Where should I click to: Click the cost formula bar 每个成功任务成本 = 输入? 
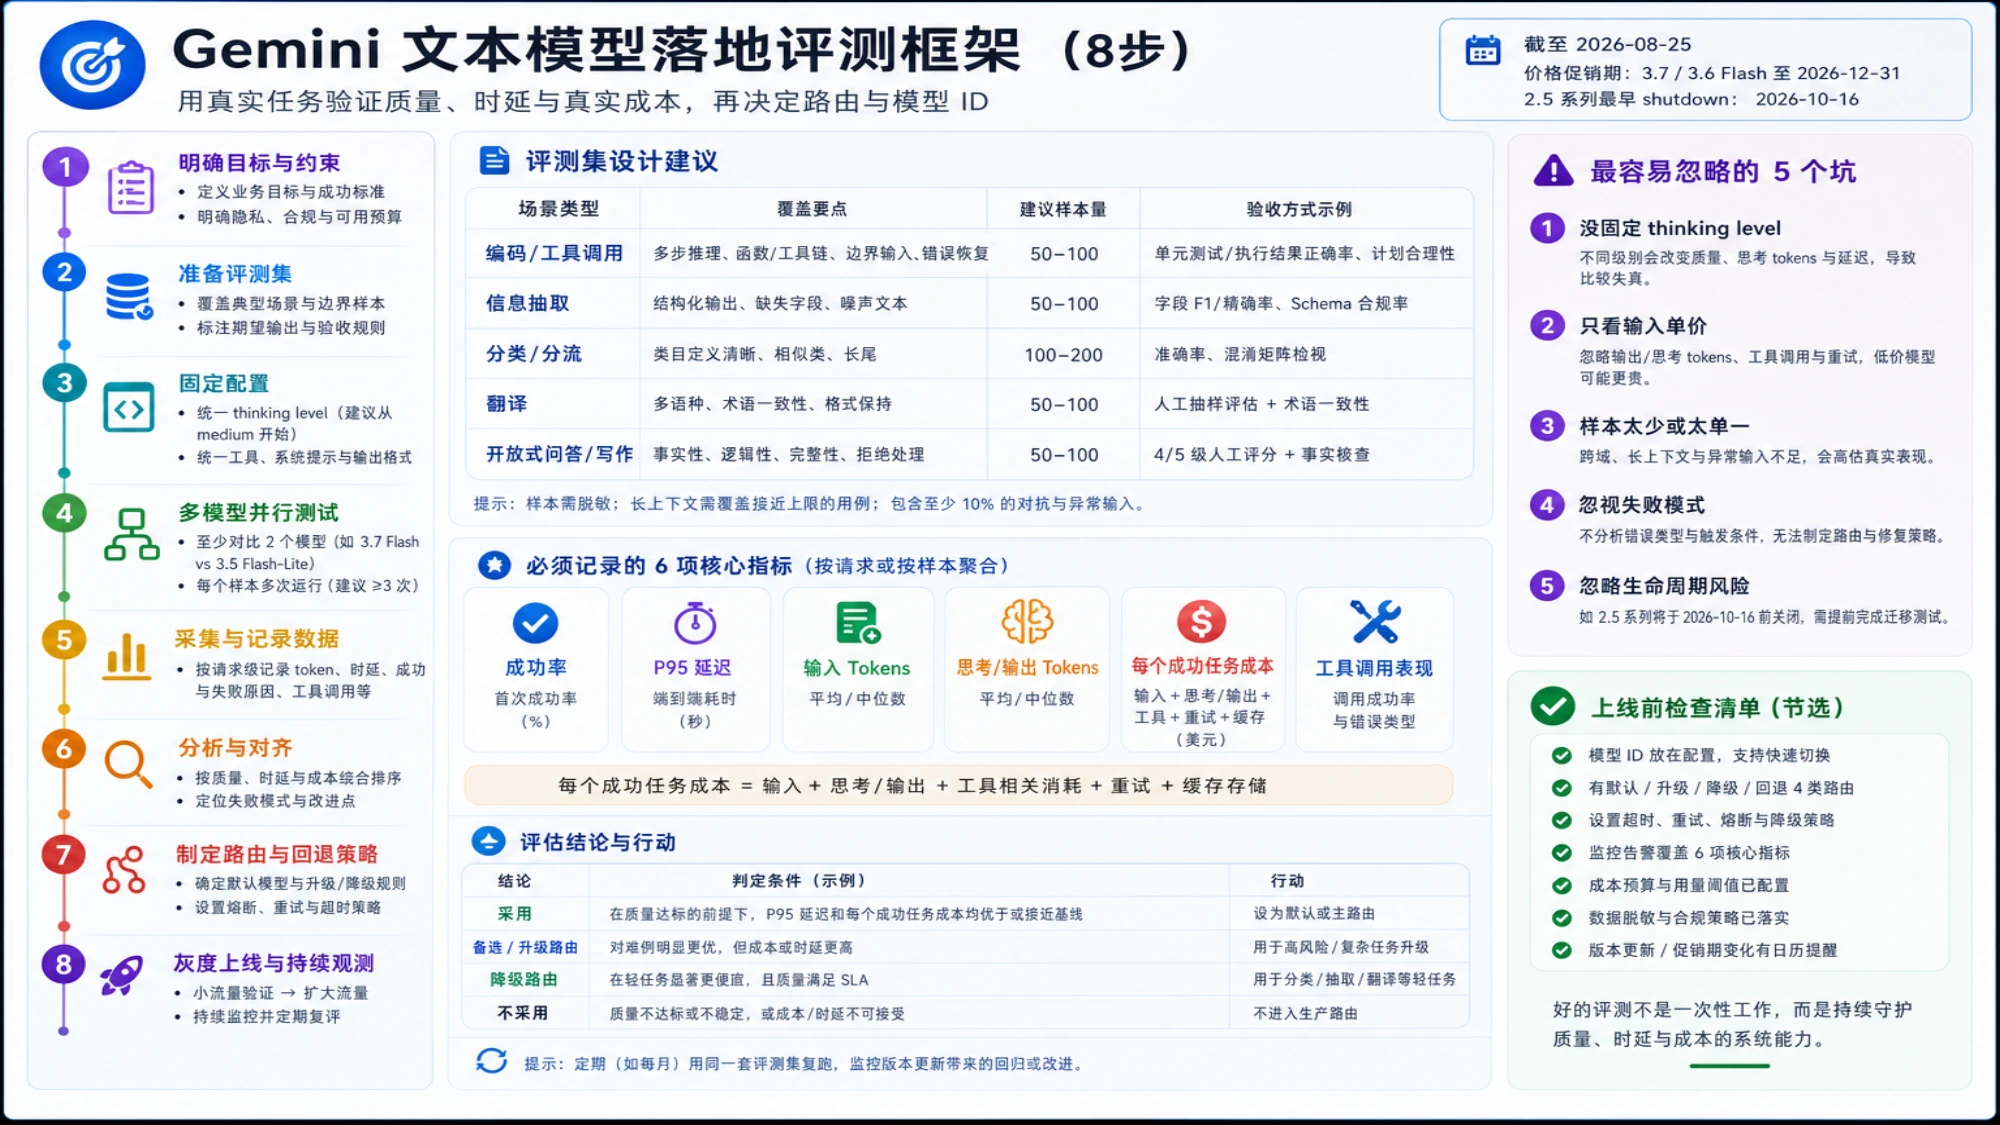[x=958, y=785]
